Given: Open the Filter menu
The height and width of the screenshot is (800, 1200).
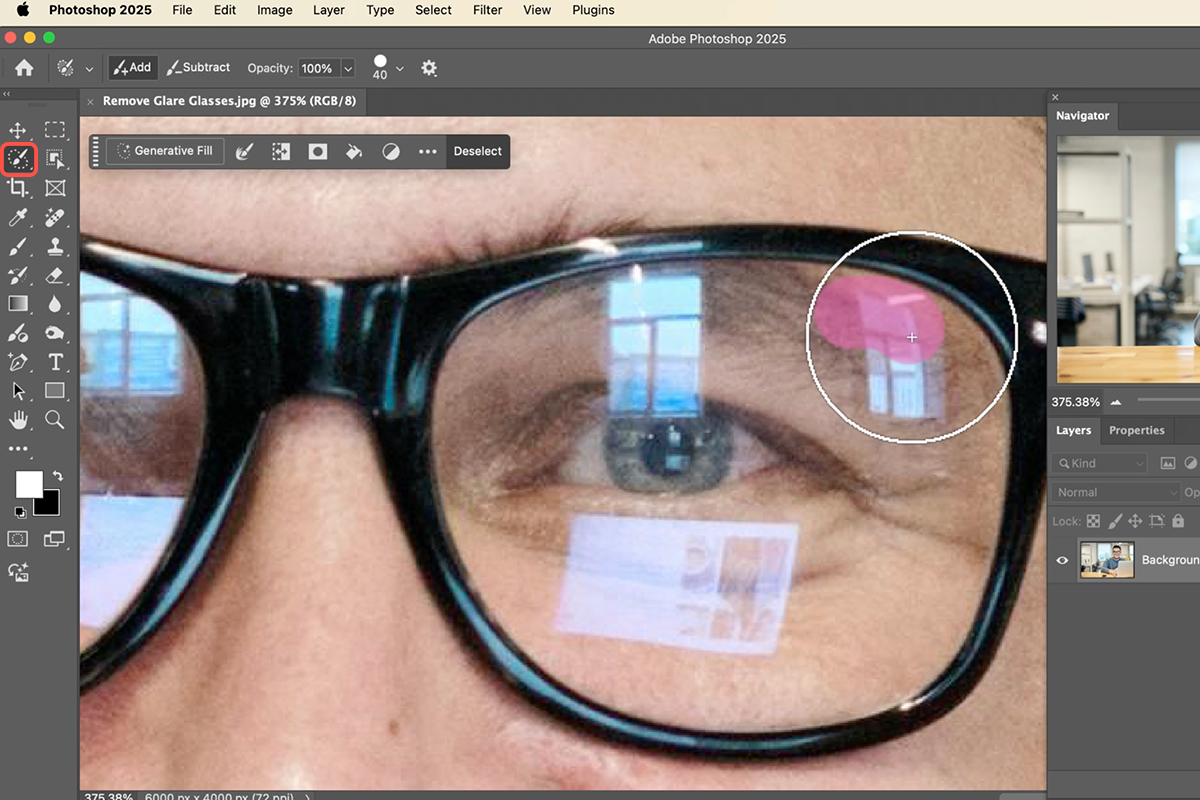Looking at the screenshot, I should click(x=487, y=10).
